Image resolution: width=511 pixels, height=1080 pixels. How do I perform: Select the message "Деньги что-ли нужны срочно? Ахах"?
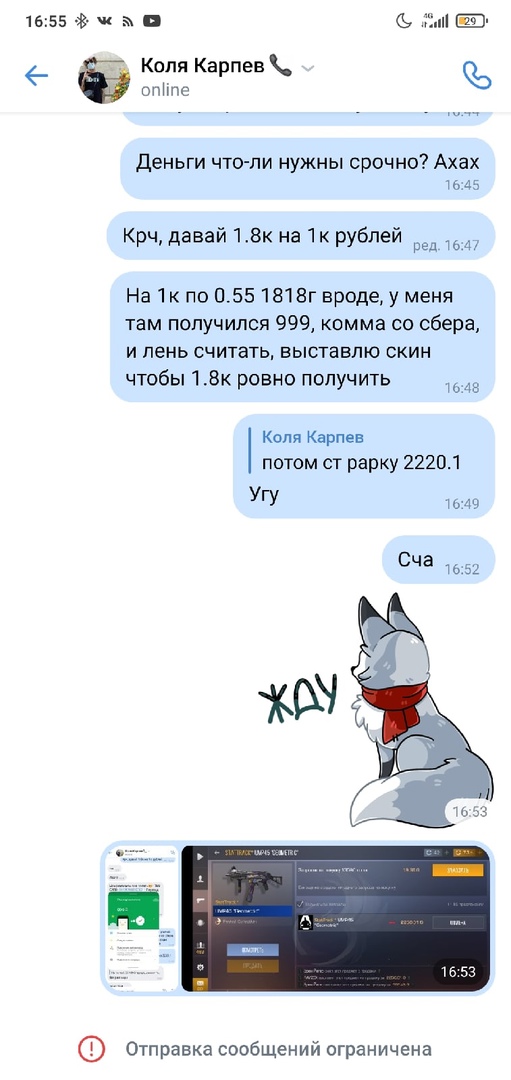[x=307, y=169]
